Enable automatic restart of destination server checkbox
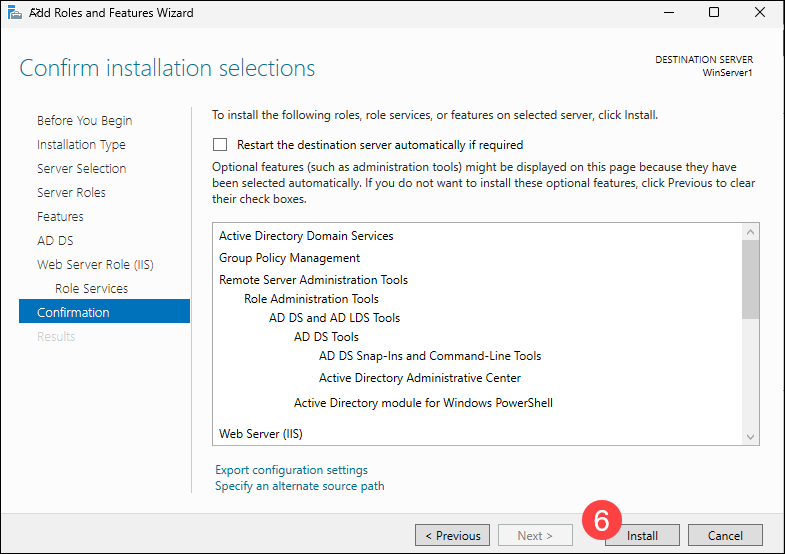Image resolution: width=785 pixels, height=554 pixels. click(x=220, y=145)
